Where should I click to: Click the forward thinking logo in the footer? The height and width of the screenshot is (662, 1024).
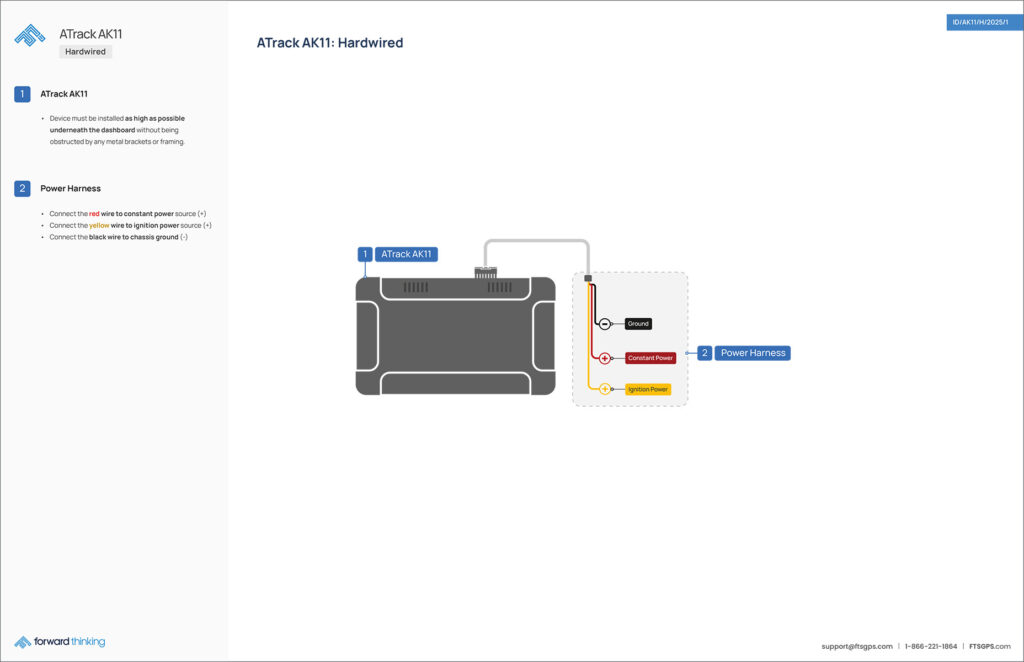(x=60, y=641)
